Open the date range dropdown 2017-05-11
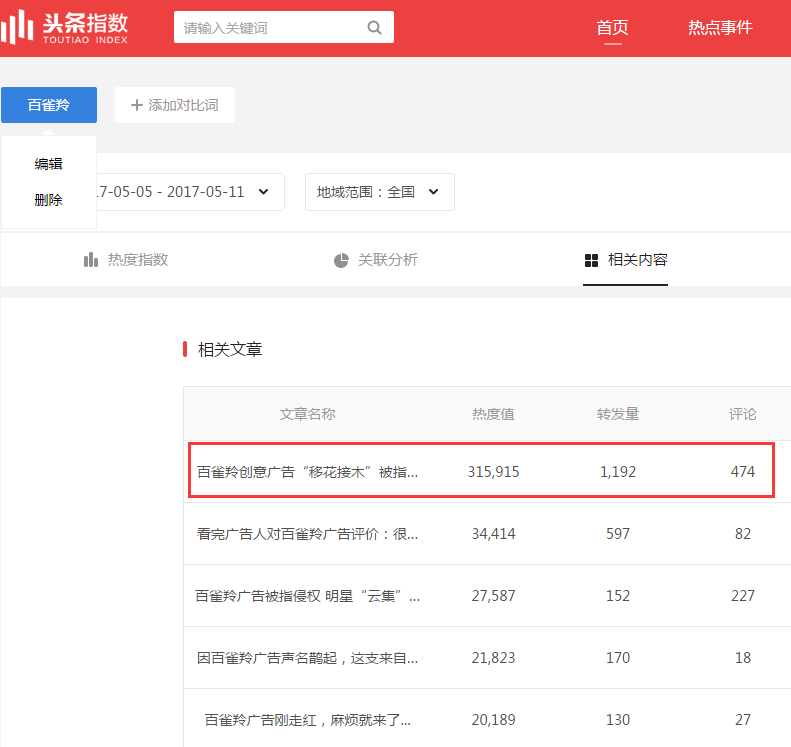791x747 pixels. (x=191, y=192)
